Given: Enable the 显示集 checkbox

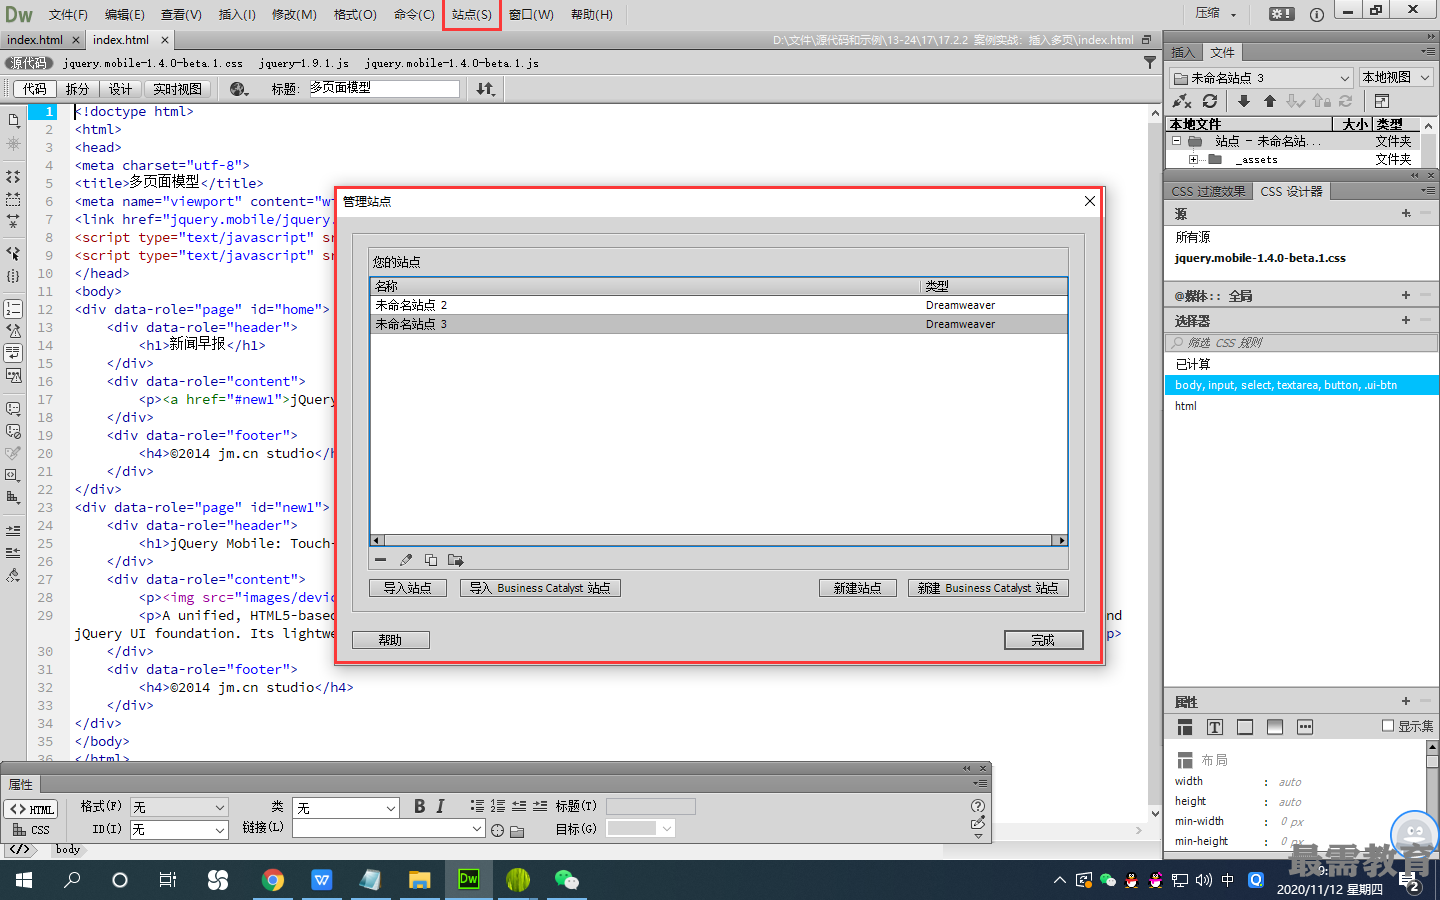Looking at the screenshot, I should (x=1388, y=726).
